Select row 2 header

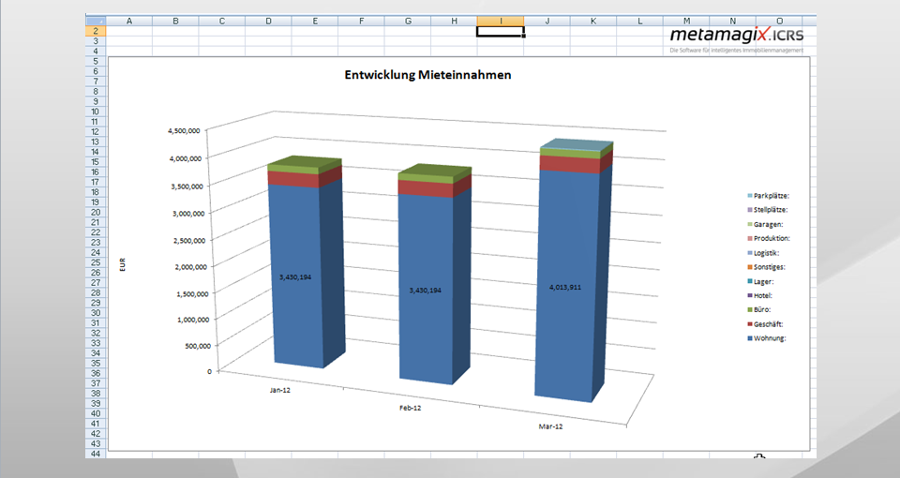pyautogui.click(x=96, y=31)
